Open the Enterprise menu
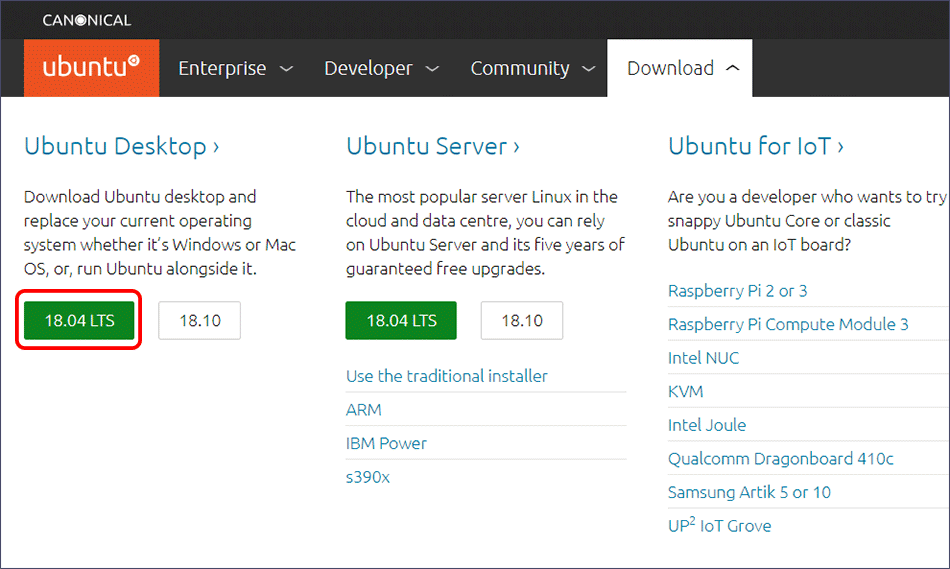 (x=236, y=68)
